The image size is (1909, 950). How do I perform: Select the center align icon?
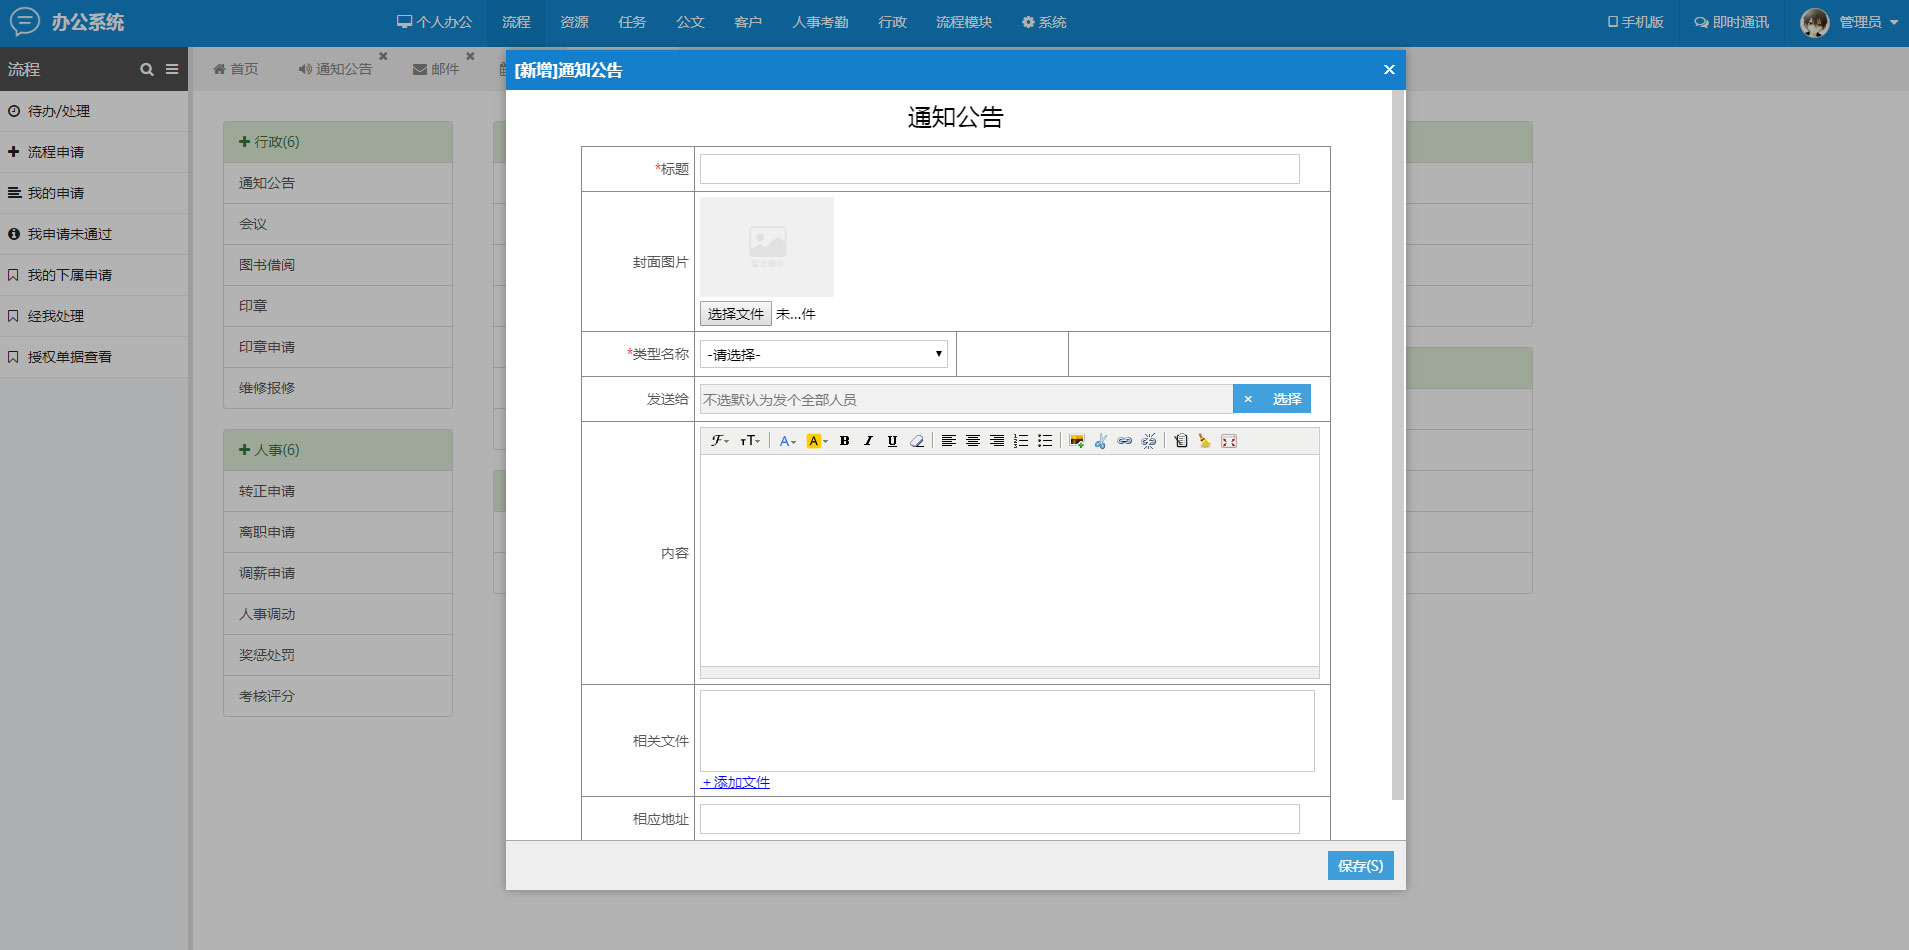[x=972, y=441]
